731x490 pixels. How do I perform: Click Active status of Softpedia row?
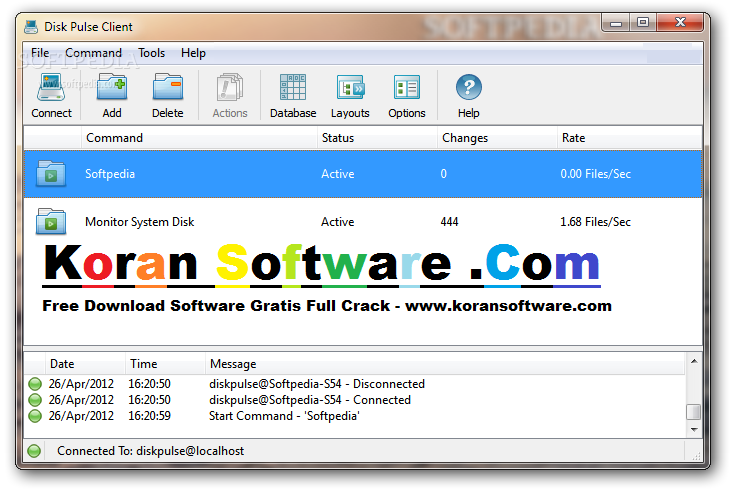pos(338,174)
